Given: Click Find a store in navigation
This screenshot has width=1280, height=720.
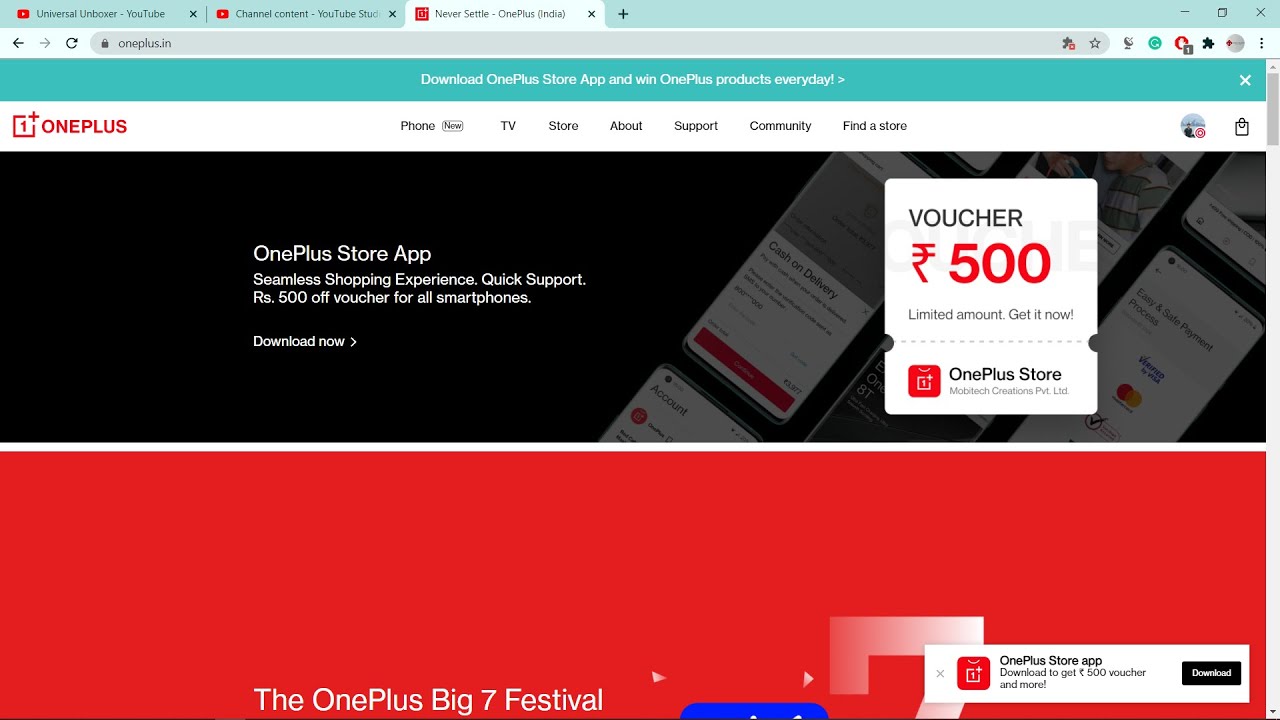Looking at the screenshot, I should (875, 126).
